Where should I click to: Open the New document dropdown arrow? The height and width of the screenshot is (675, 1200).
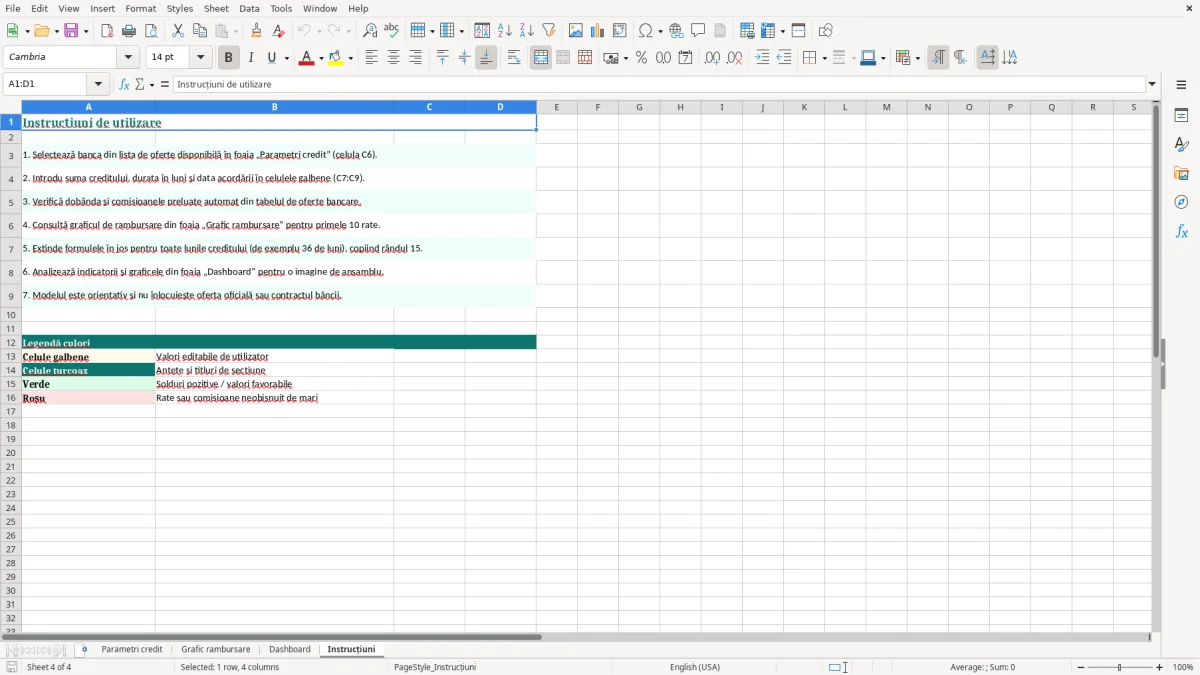coord(26,31)
